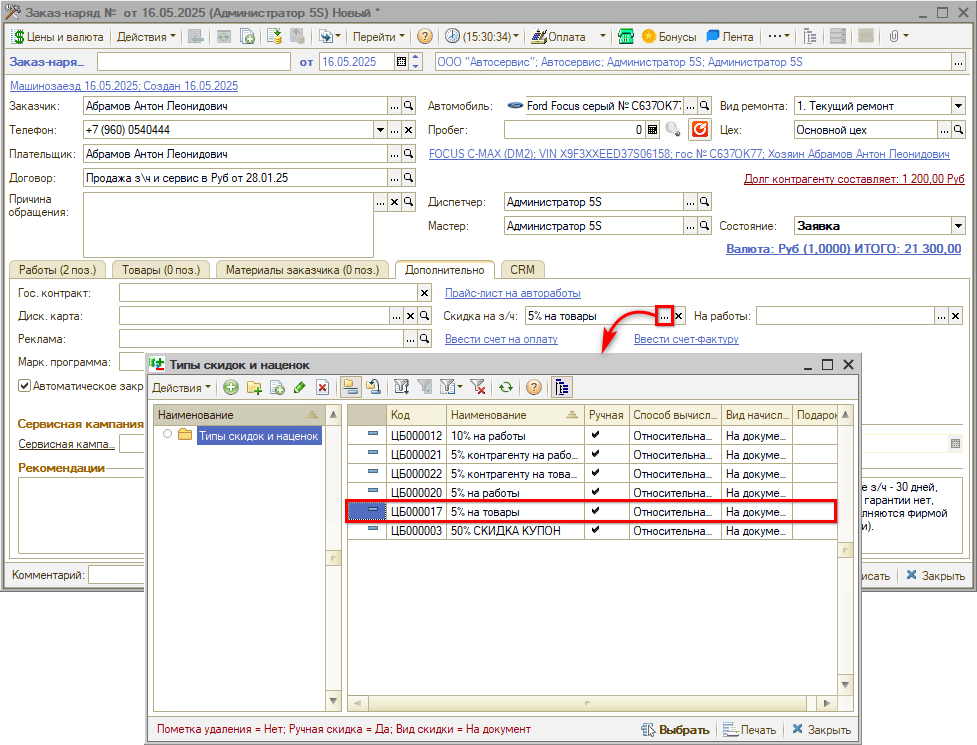Open the CRM tab
The image size is (977, 745).
[522, 270]
